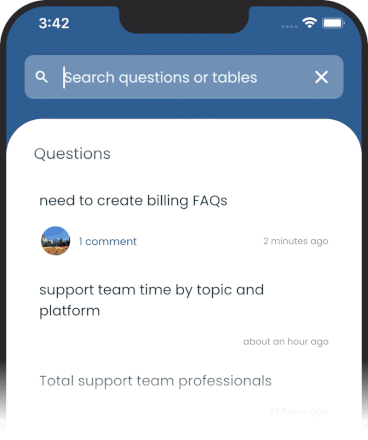368x440 pixels.
Task: Tap the magnifying glass search icon
Action: 42,77
